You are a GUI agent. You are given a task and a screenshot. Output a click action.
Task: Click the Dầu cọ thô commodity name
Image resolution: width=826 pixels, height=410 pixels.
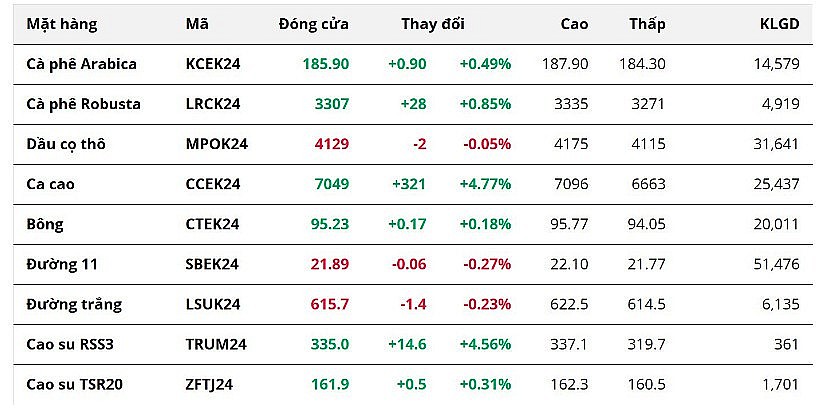pyautogui.click(x=66, y=143)
